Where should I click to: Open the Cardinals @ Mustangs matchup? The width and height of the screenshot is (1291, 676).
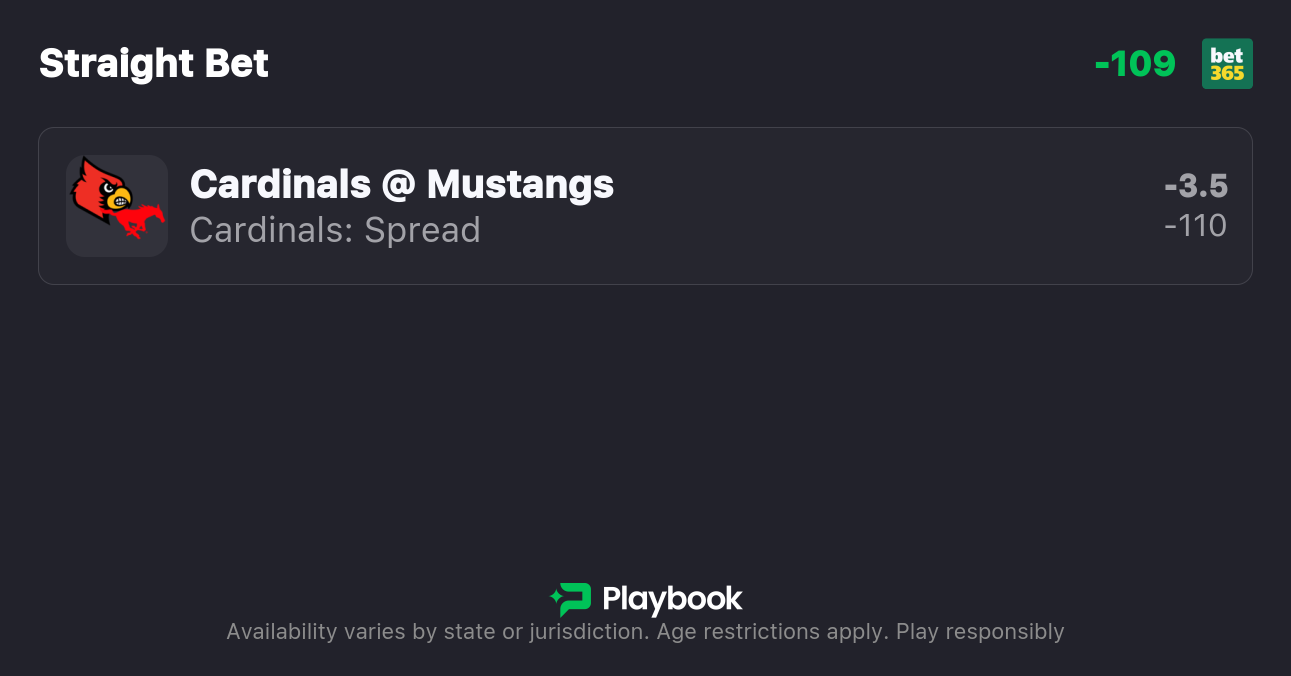click(401, 185)
